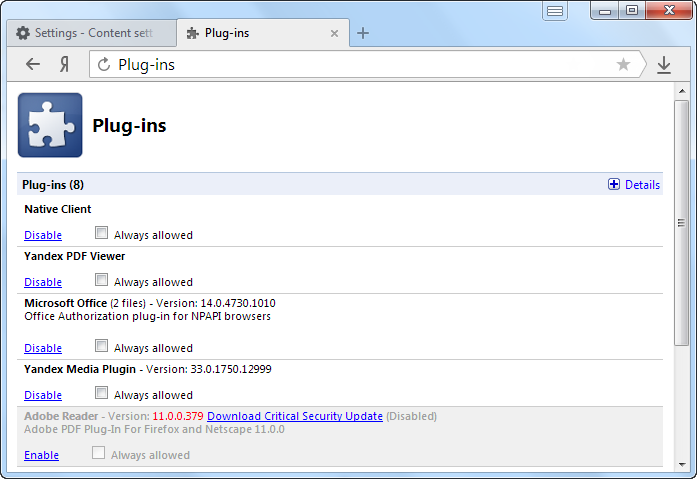Image resolution: width=697 pixels, height=480 pixels.
Task: Click the Native Client plug-in name
Action: point(58,209)
